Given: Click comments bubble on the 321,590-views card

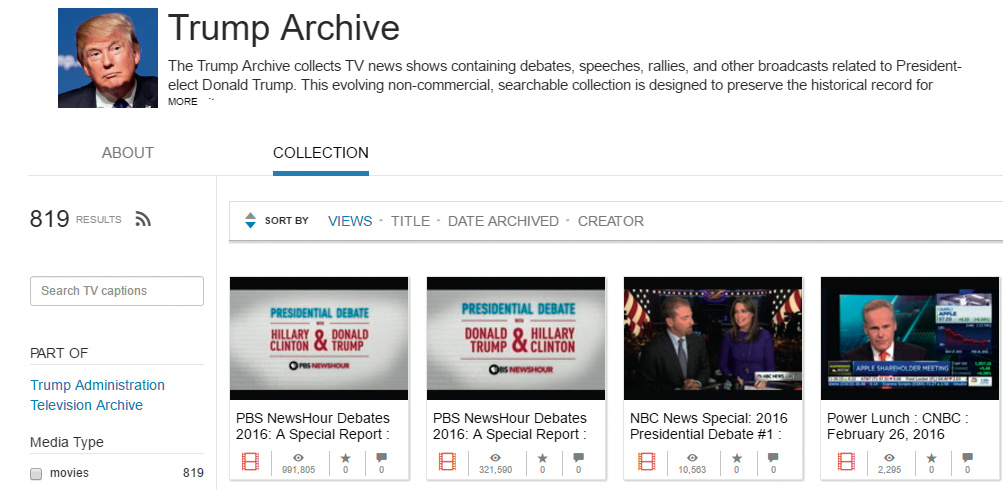Looking at the screenshot, I should (578, 457).
